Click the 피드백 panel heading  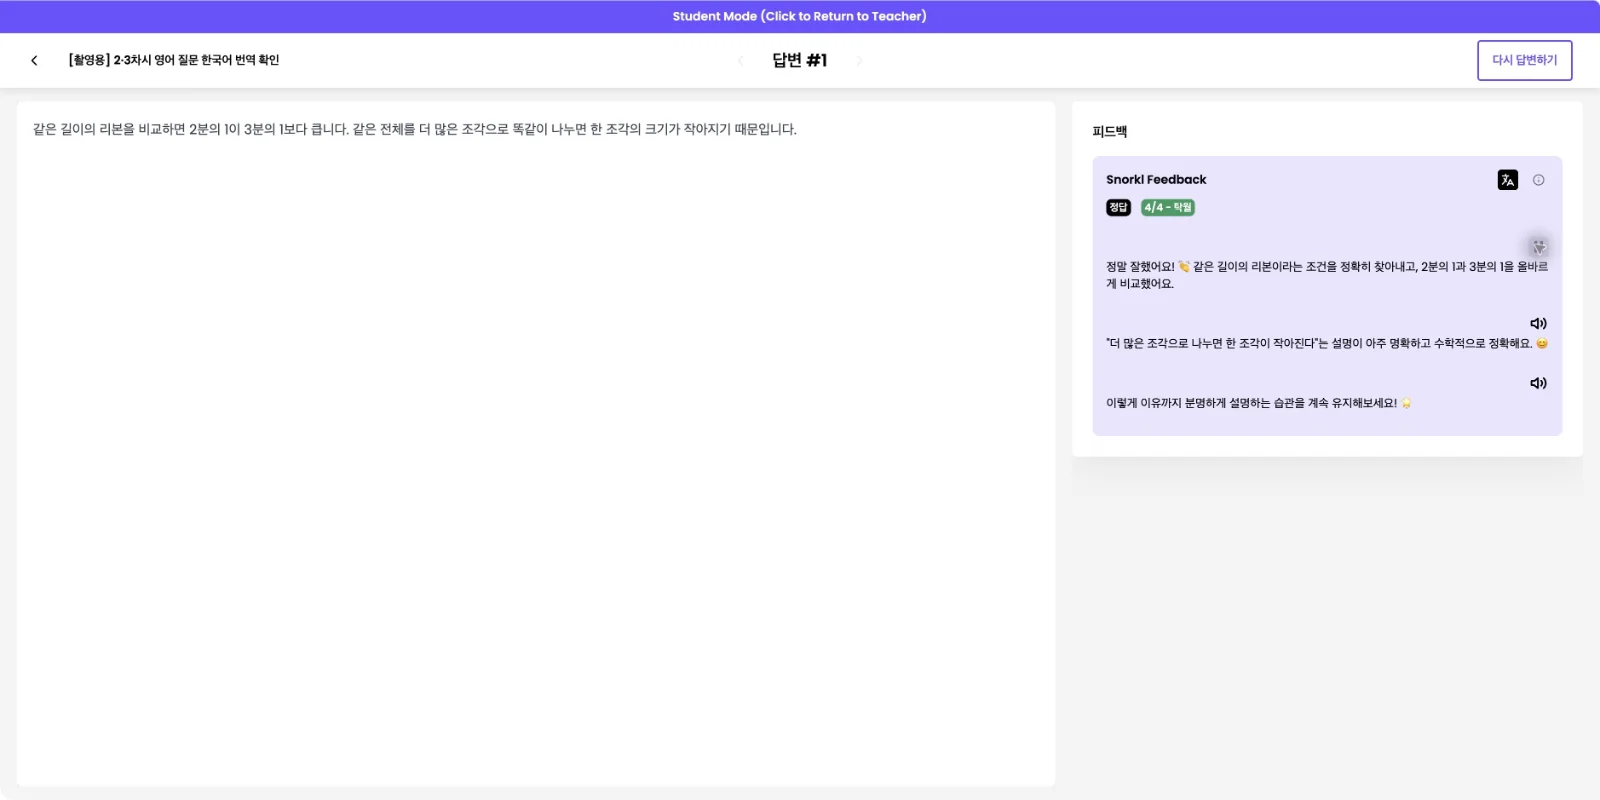1109,131
